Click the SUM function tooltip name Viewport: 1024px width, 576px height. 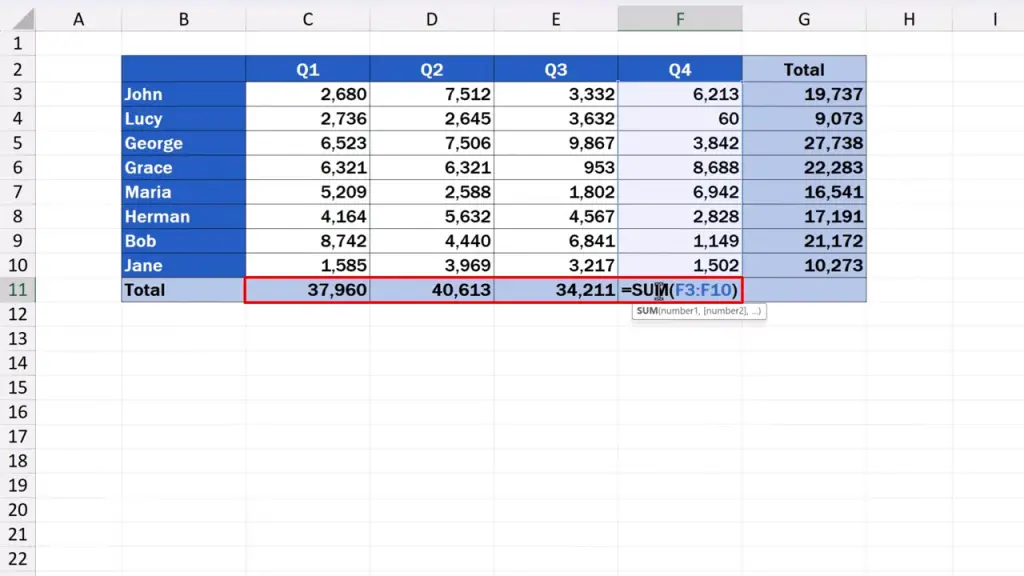coord(646,311)
